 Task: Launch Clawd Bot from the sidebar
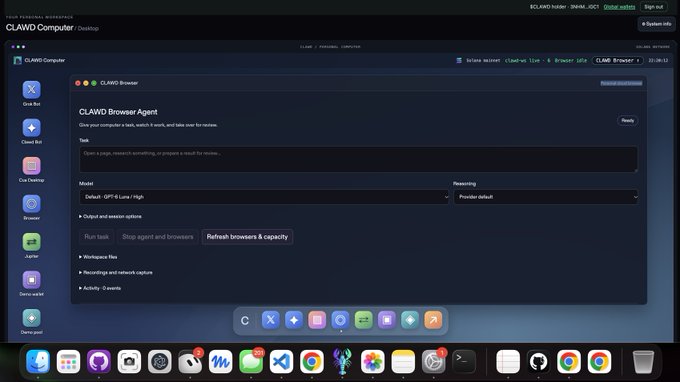31,128
